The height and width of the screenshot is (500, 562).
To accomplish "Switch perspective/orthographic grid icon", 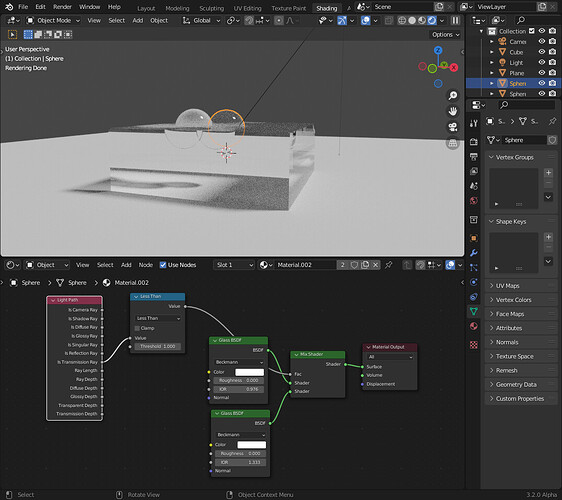I will (453, 143).
